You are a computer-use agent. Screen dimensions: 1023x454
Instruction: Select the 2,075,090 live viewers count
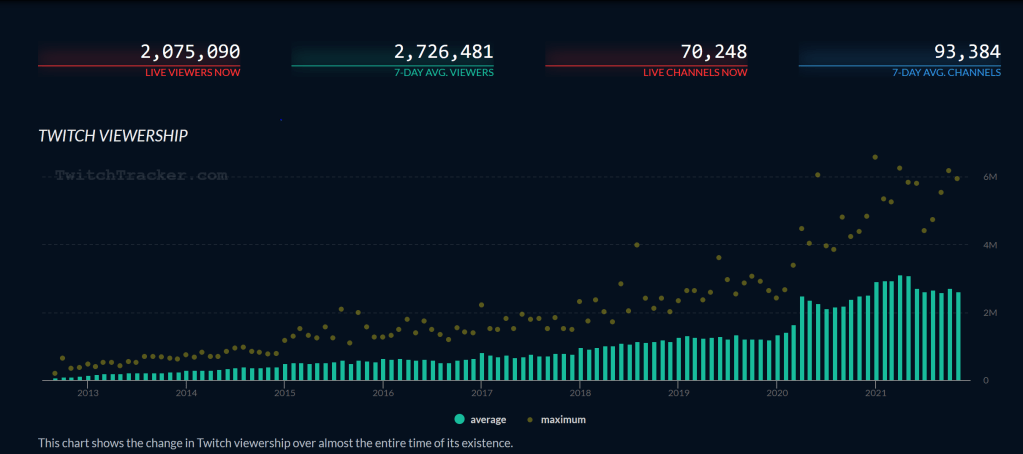pyautogui.click(x=190, y=51)
